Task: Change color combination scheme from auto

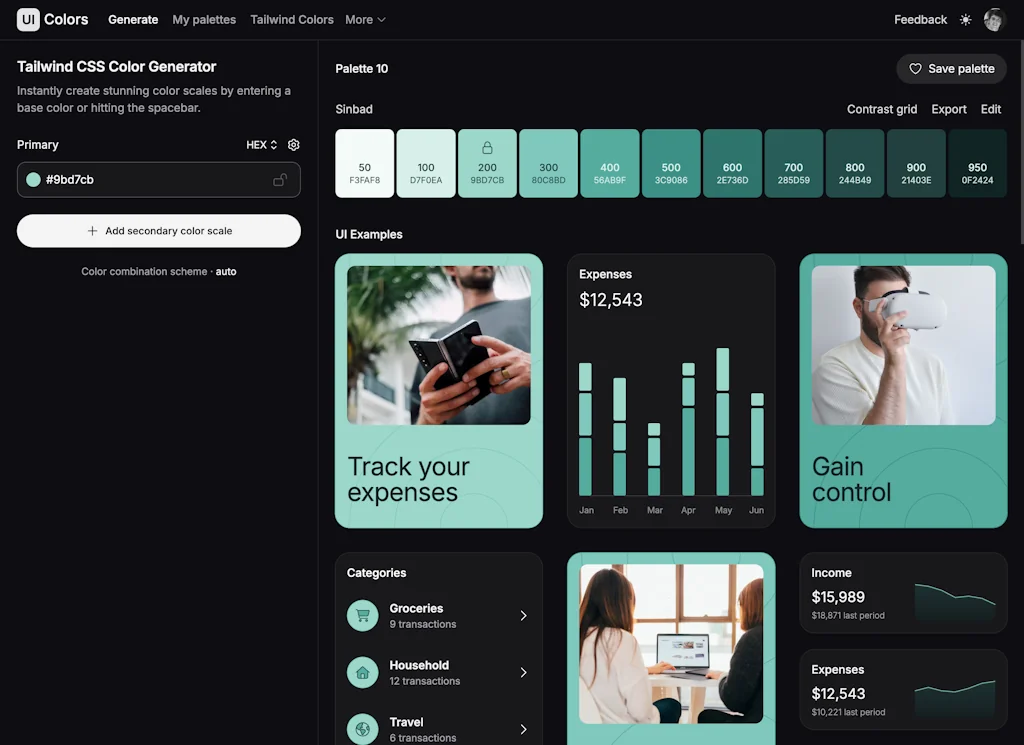Action: point(226,271)
